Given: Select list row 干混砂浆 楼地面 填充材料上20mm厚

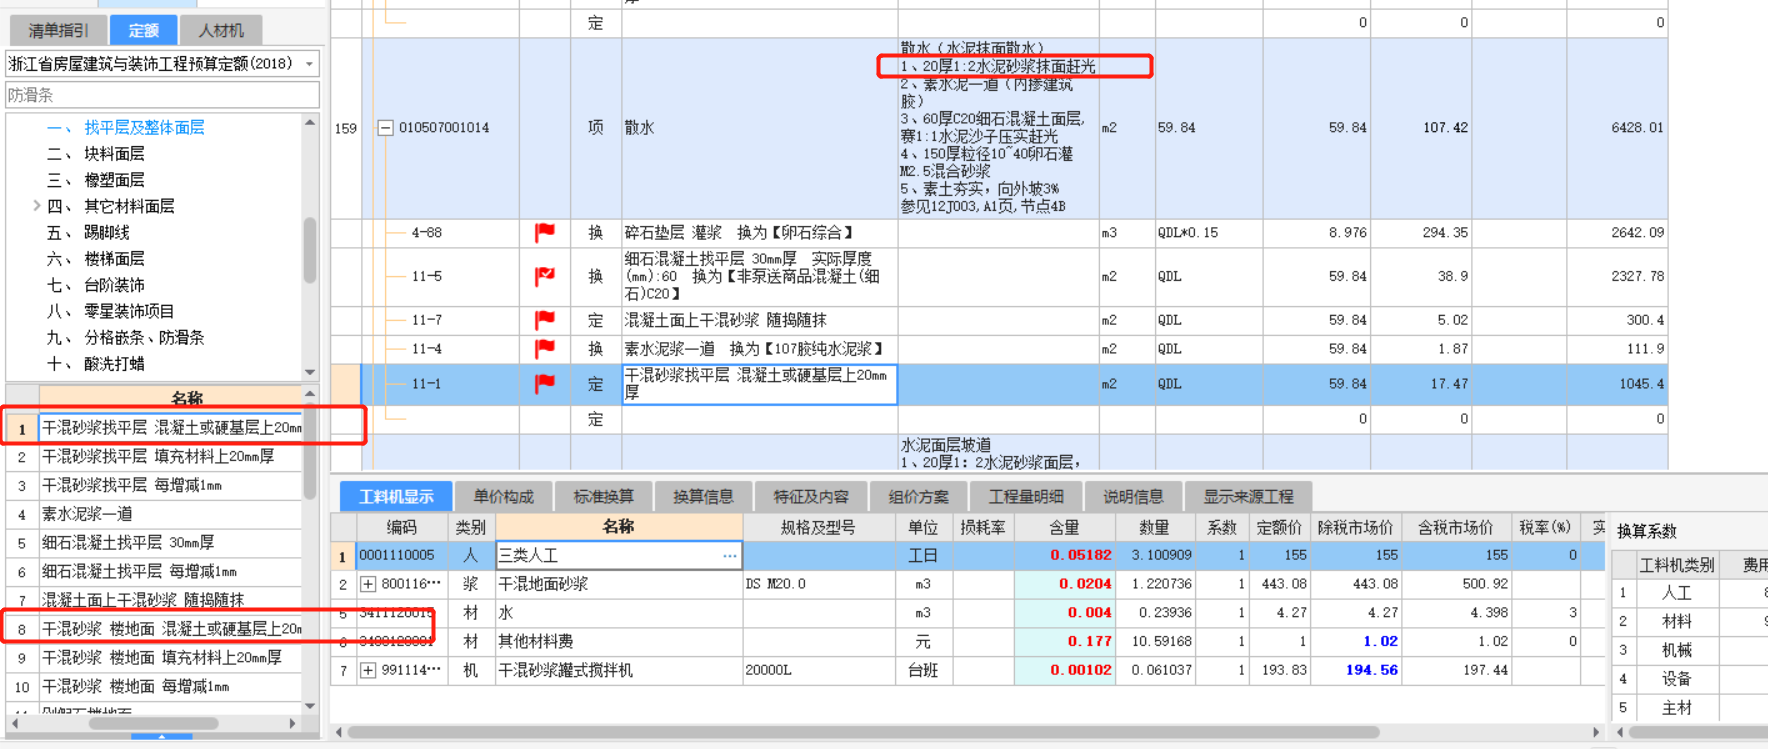Looking at the screenshot, I should click(x=170, y=658).
